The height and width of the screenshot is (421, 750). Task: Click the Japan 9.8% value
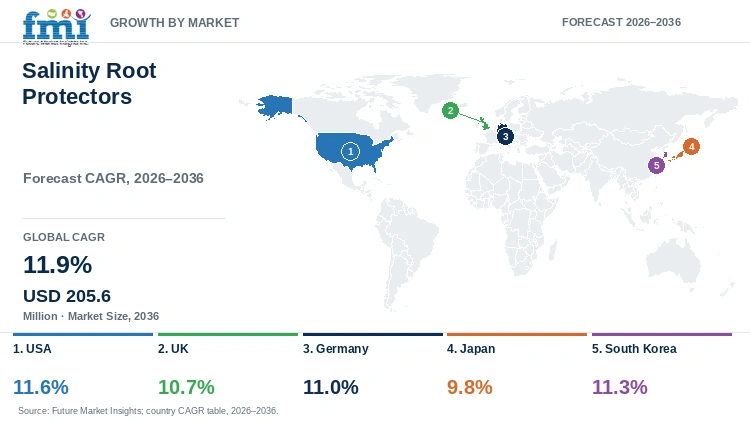click(x=470, y=387)
